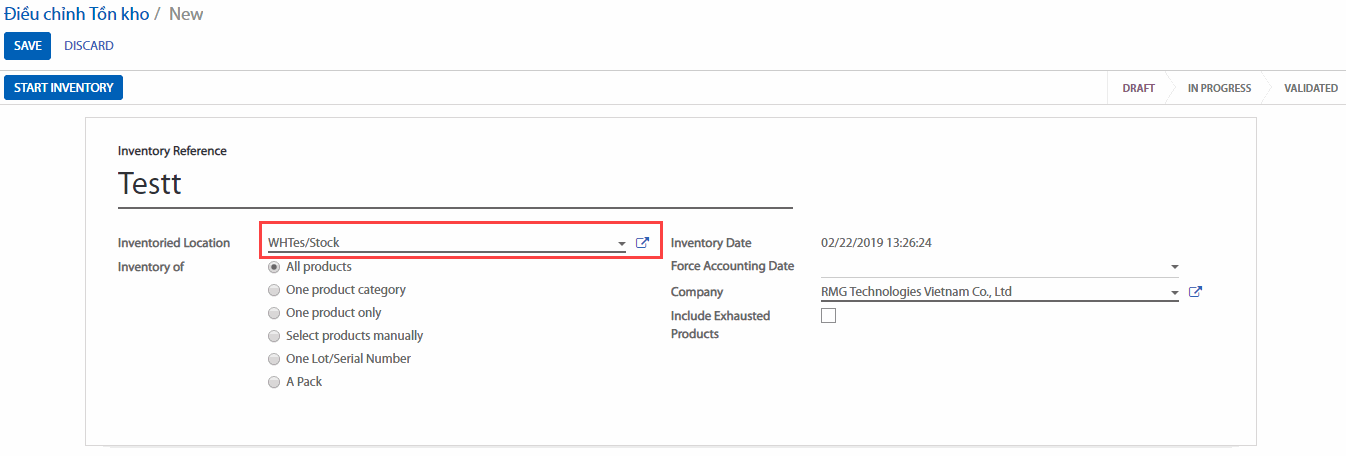Open external link icon beside Company field
The height and width of the screenshot is (456, 1346).
coord(1194,292)
